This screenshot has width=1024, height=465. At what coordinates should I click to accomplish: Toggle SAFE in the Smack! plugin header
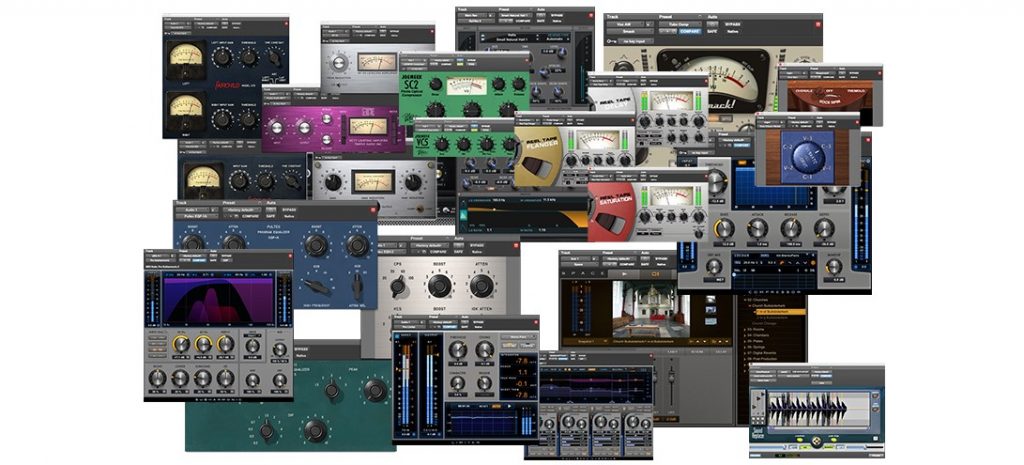click(712, 31)
